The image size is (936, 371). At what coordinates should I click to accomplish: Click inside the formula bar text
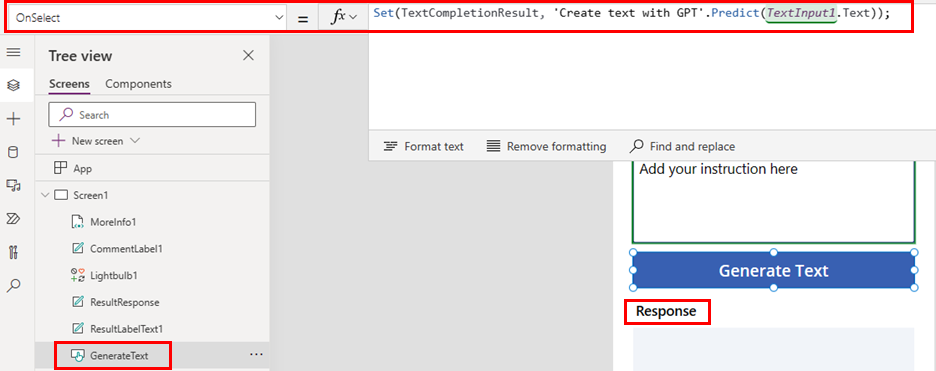pyautogui.click(x=632, y=14)
